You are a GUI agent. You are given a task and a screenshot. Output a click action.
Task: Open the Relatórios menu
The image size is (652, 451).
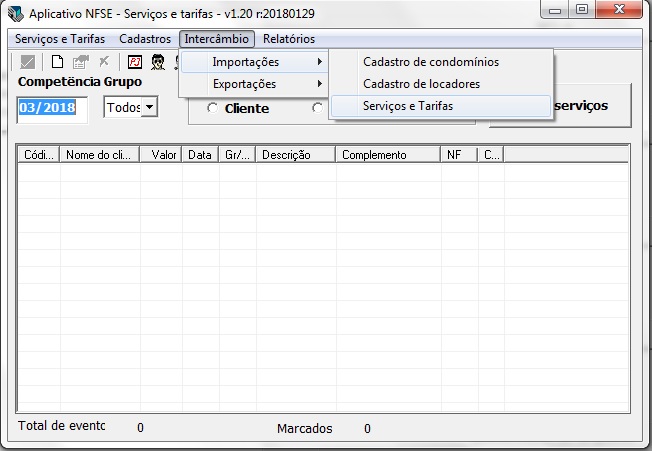tap(289, 39)
